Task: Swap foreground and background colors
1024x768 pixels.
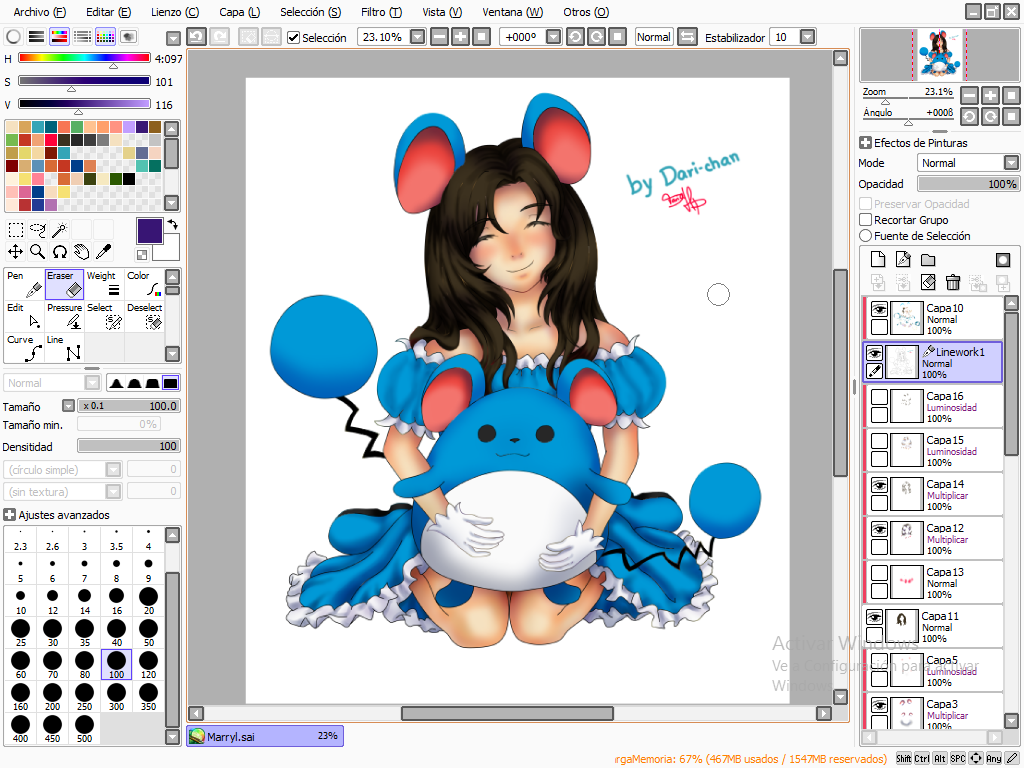Action: tap(172, 225)
